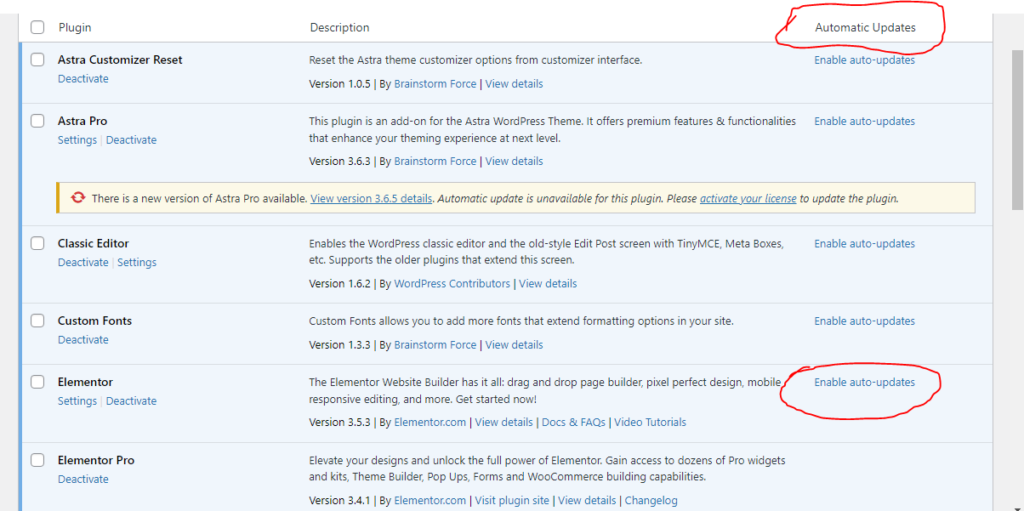Open Brainstorm Force link under Astra Customizer Reset
The image size is (1024, 511).
pos(435,84)
